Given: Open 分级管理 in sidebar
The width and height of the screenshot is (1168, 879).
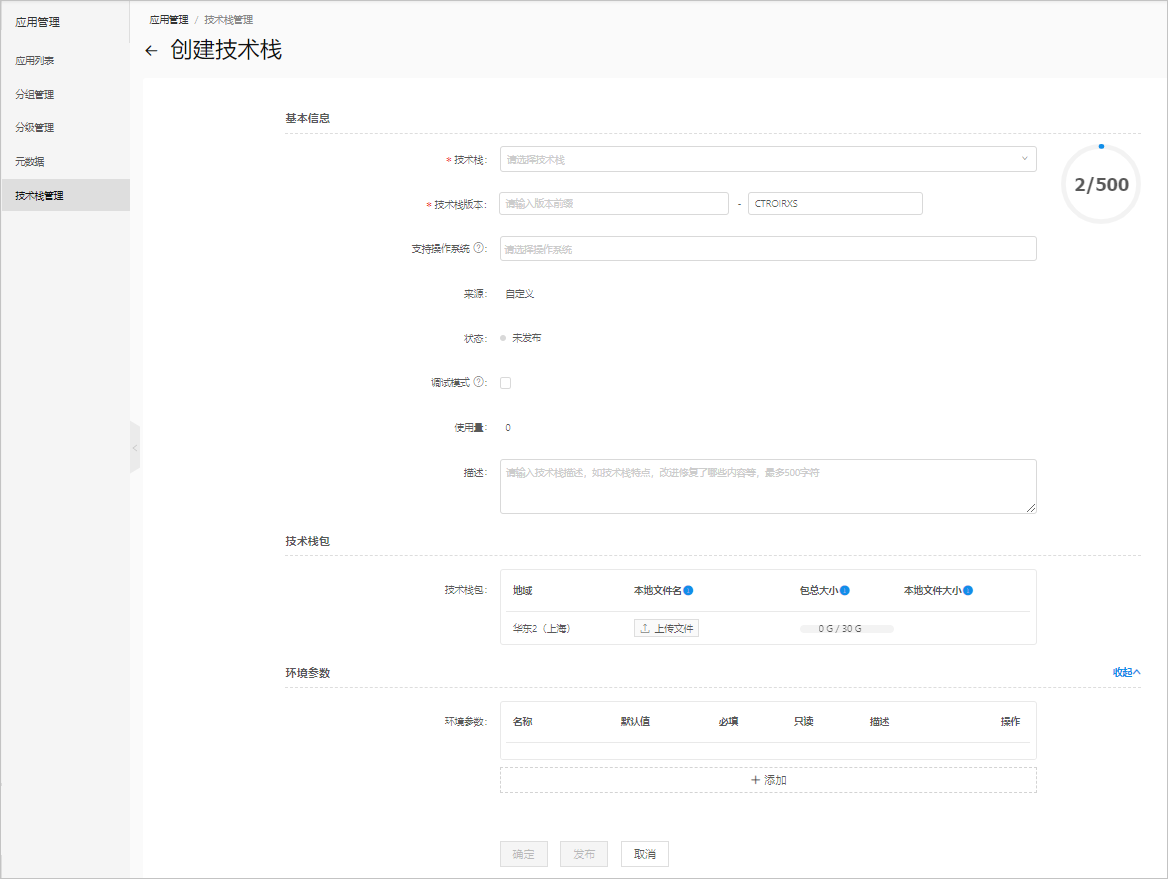Looking at the screenshot, I should 35,127.
